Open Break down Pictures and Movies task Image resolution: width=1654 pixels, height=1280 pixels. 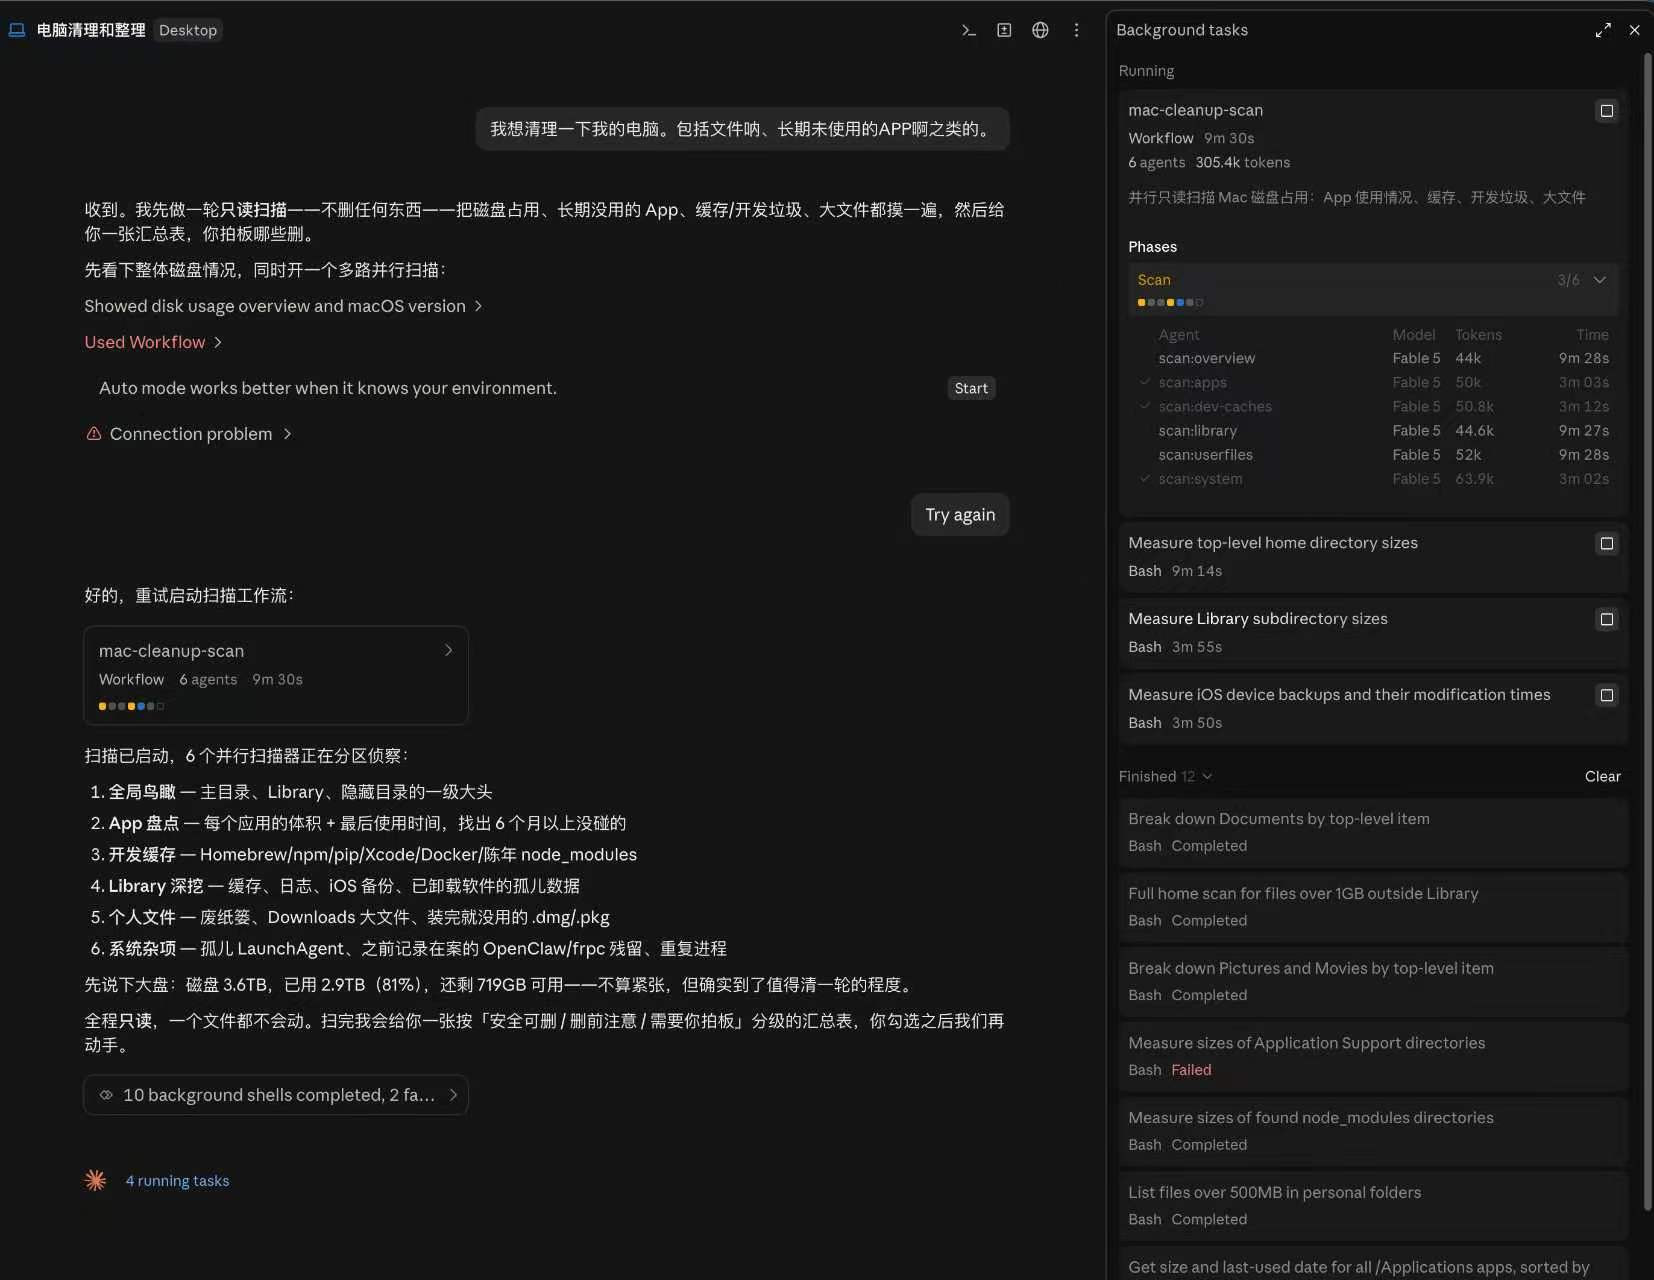[x=1374, y=982]
